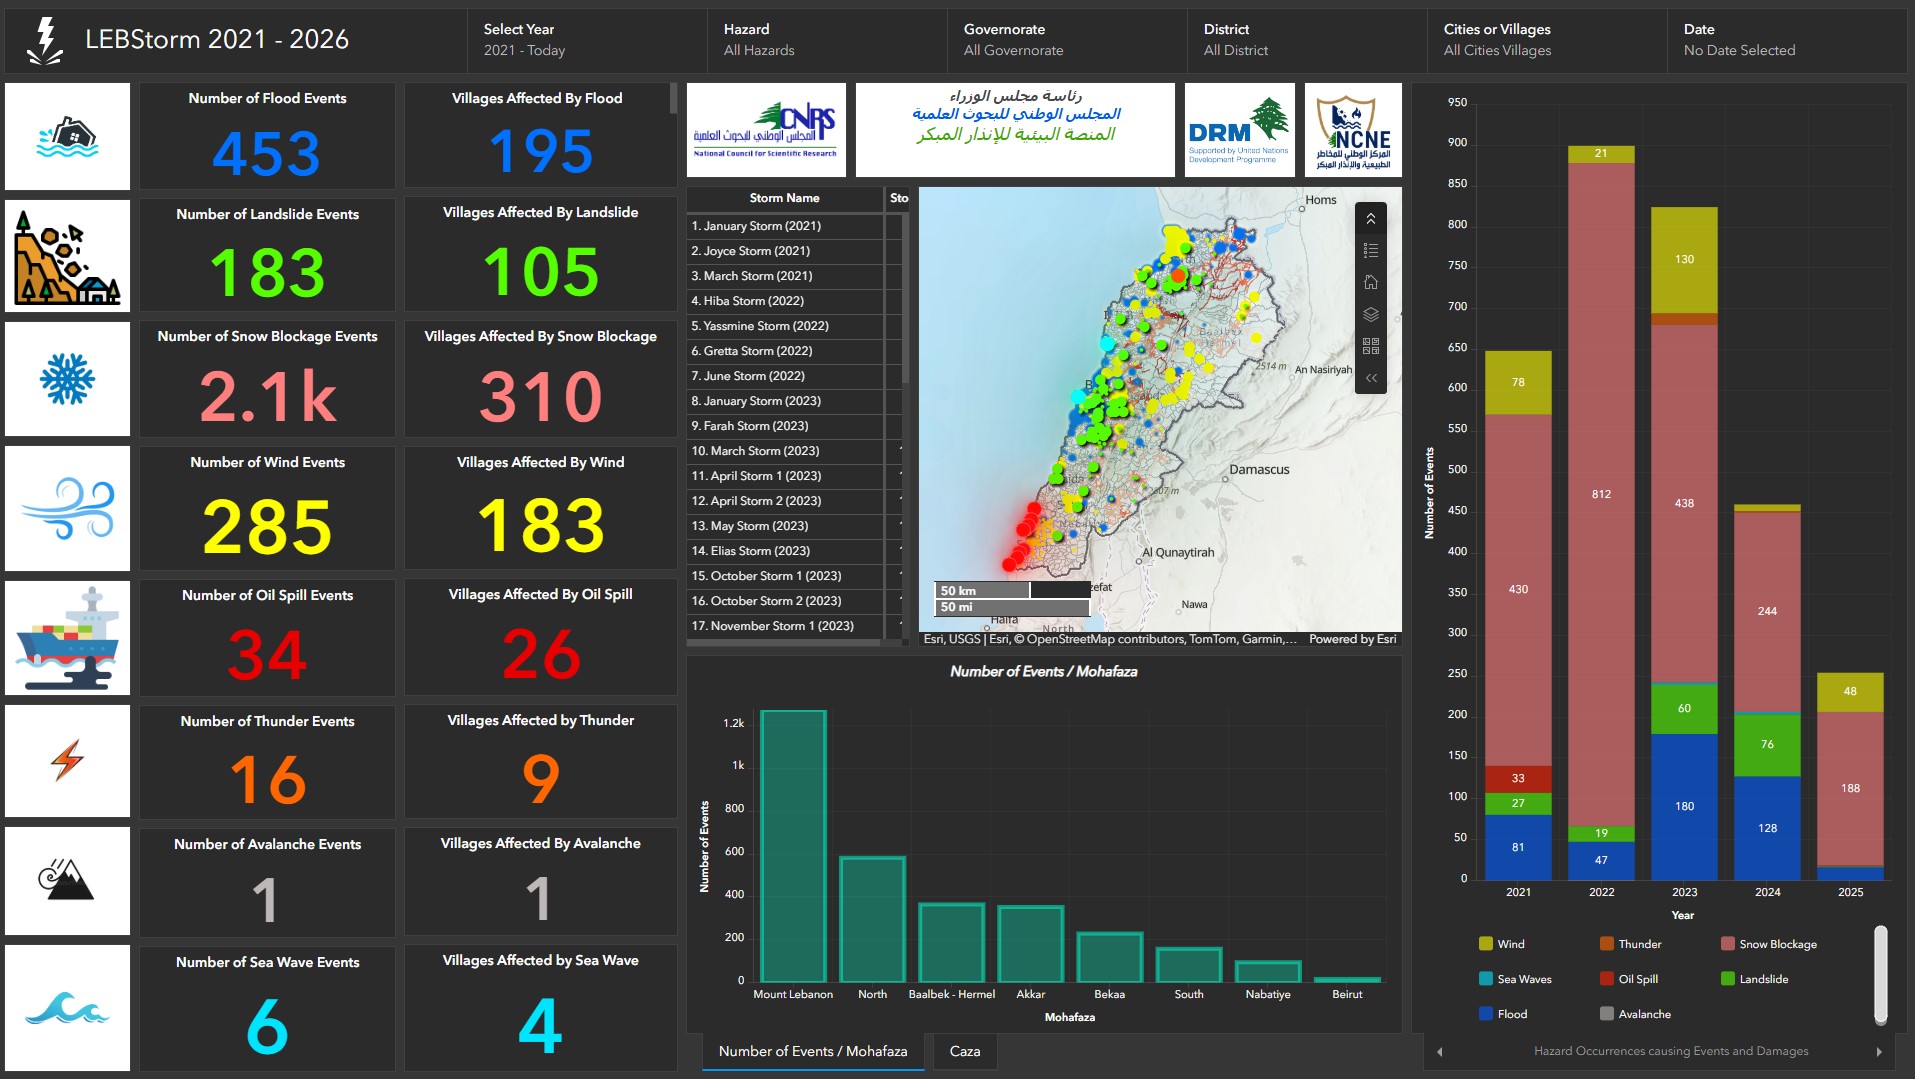The width and height of the screenshot is (1915, 1079).
Task: Open the map legend tool
Action: [x=1370, y=251]
